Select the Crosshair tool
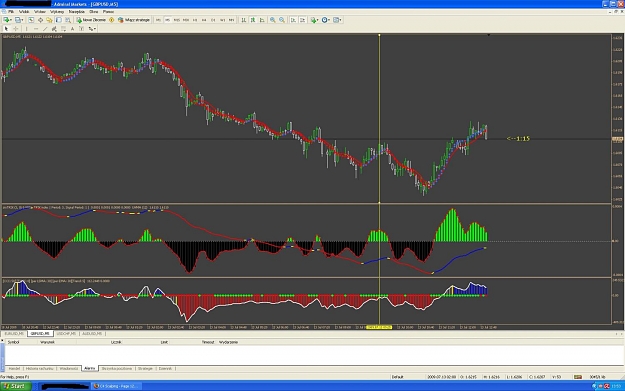The width and height of the screenshot is (625, 391). click(16, 29)
